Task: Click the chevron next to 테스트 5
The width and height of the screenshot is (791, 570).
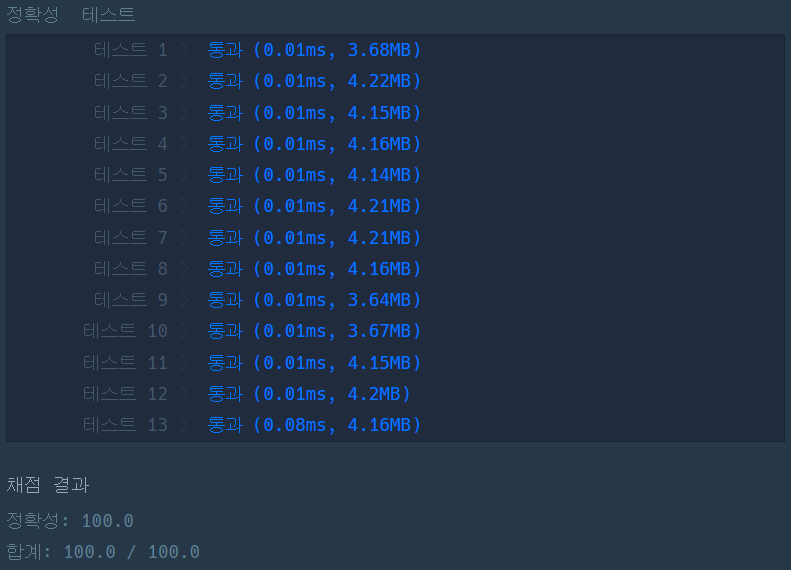Action: [x=185, y=175]
